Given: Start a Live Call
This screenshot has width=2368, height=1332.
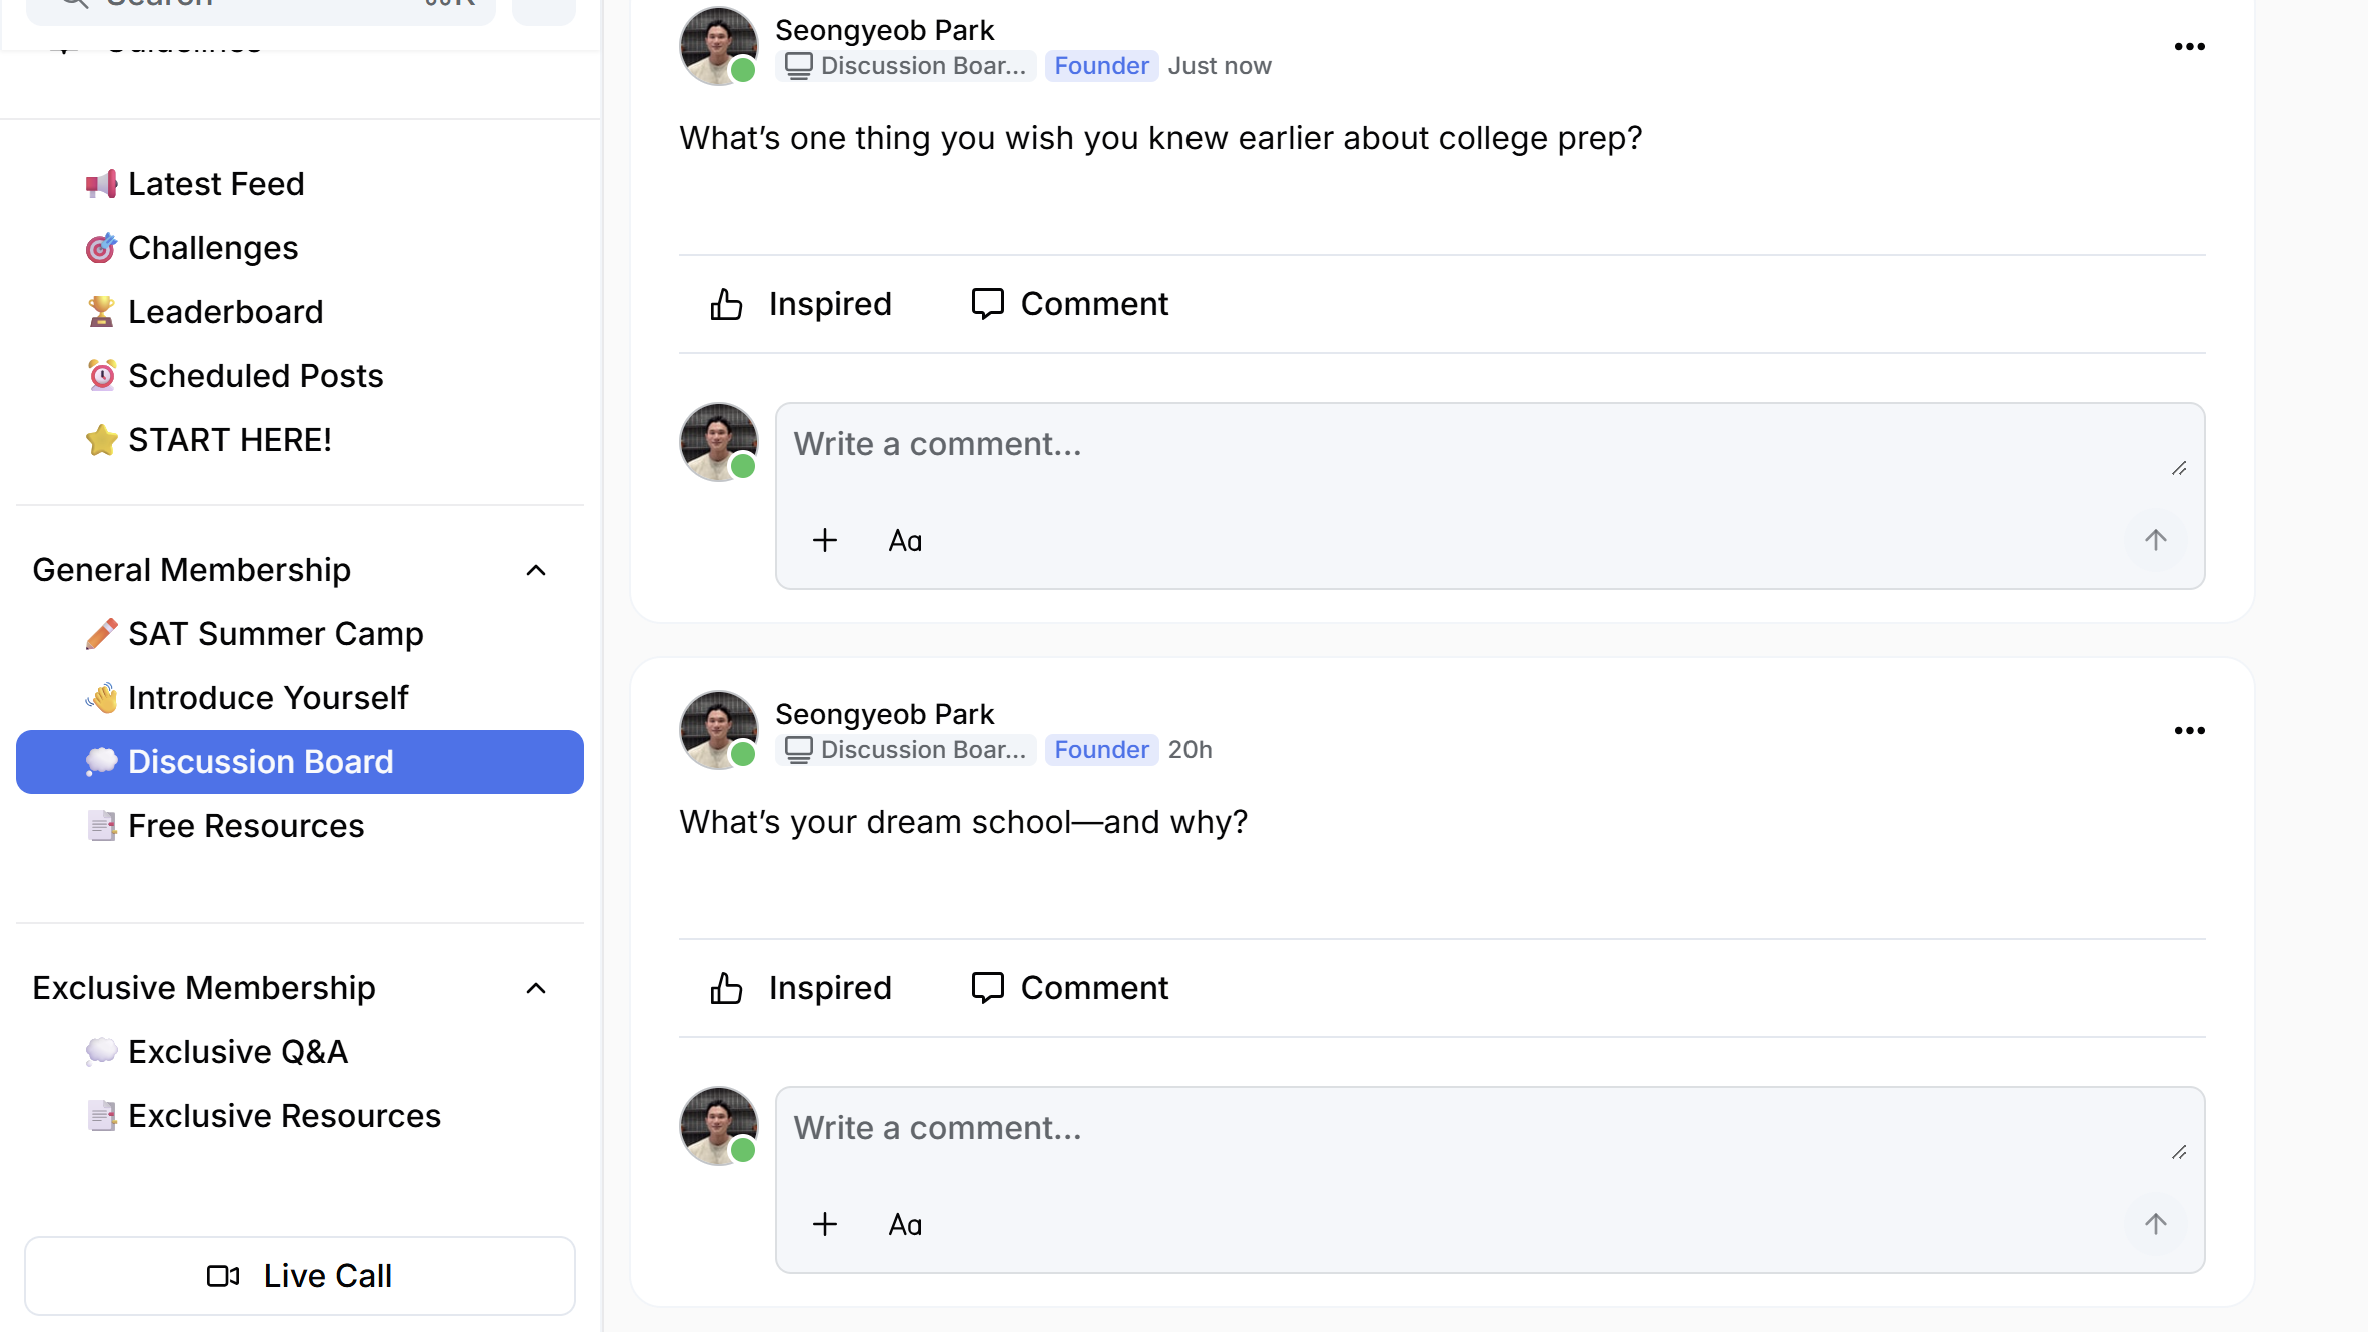Looking at the screenshot, I should (300, 1276).
